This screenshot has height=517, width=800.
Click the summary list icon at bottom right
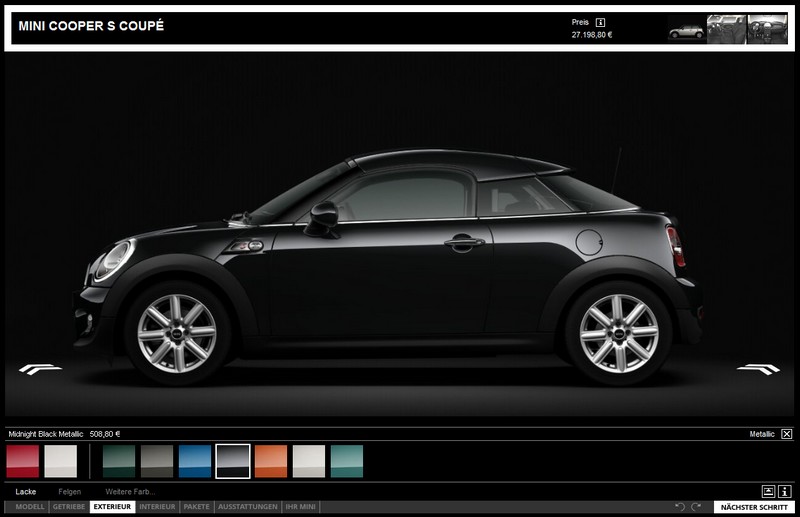click(768, 491)
